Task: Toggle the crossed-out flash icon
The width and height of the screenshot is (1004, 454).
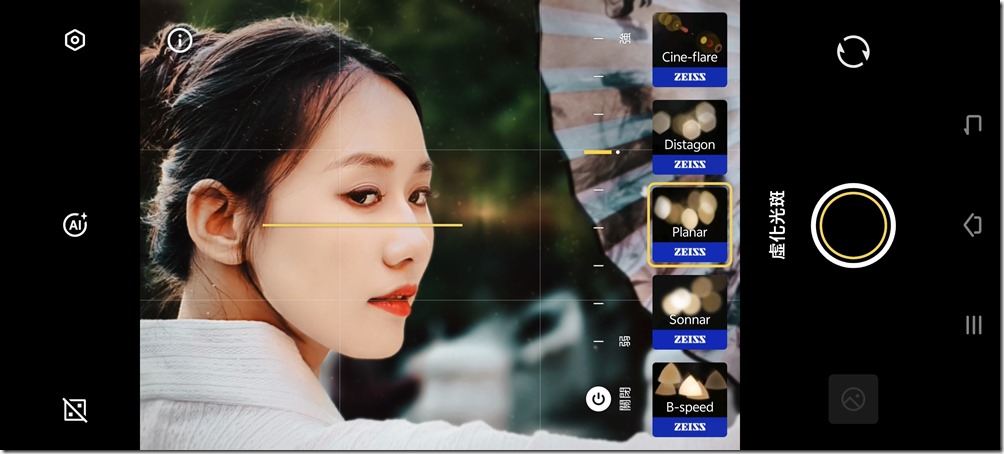Action: (75, 410)
